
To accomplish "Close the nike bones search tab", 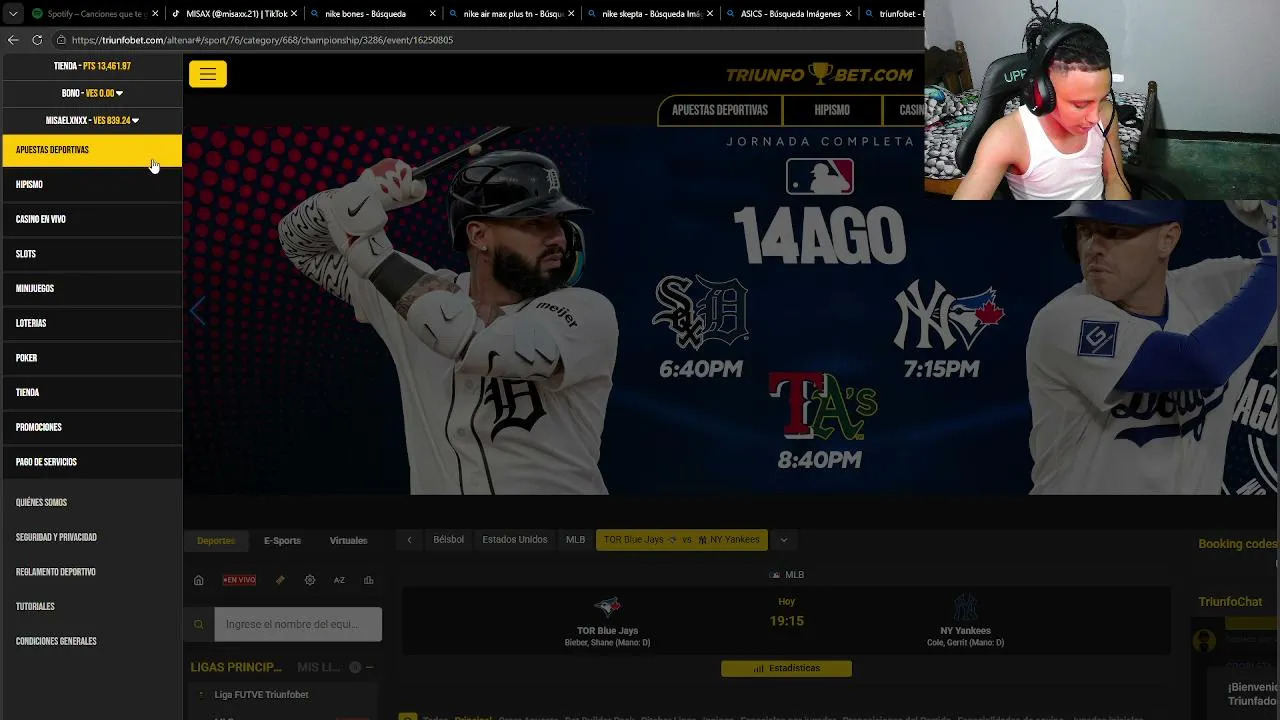I will pos(432,14).
